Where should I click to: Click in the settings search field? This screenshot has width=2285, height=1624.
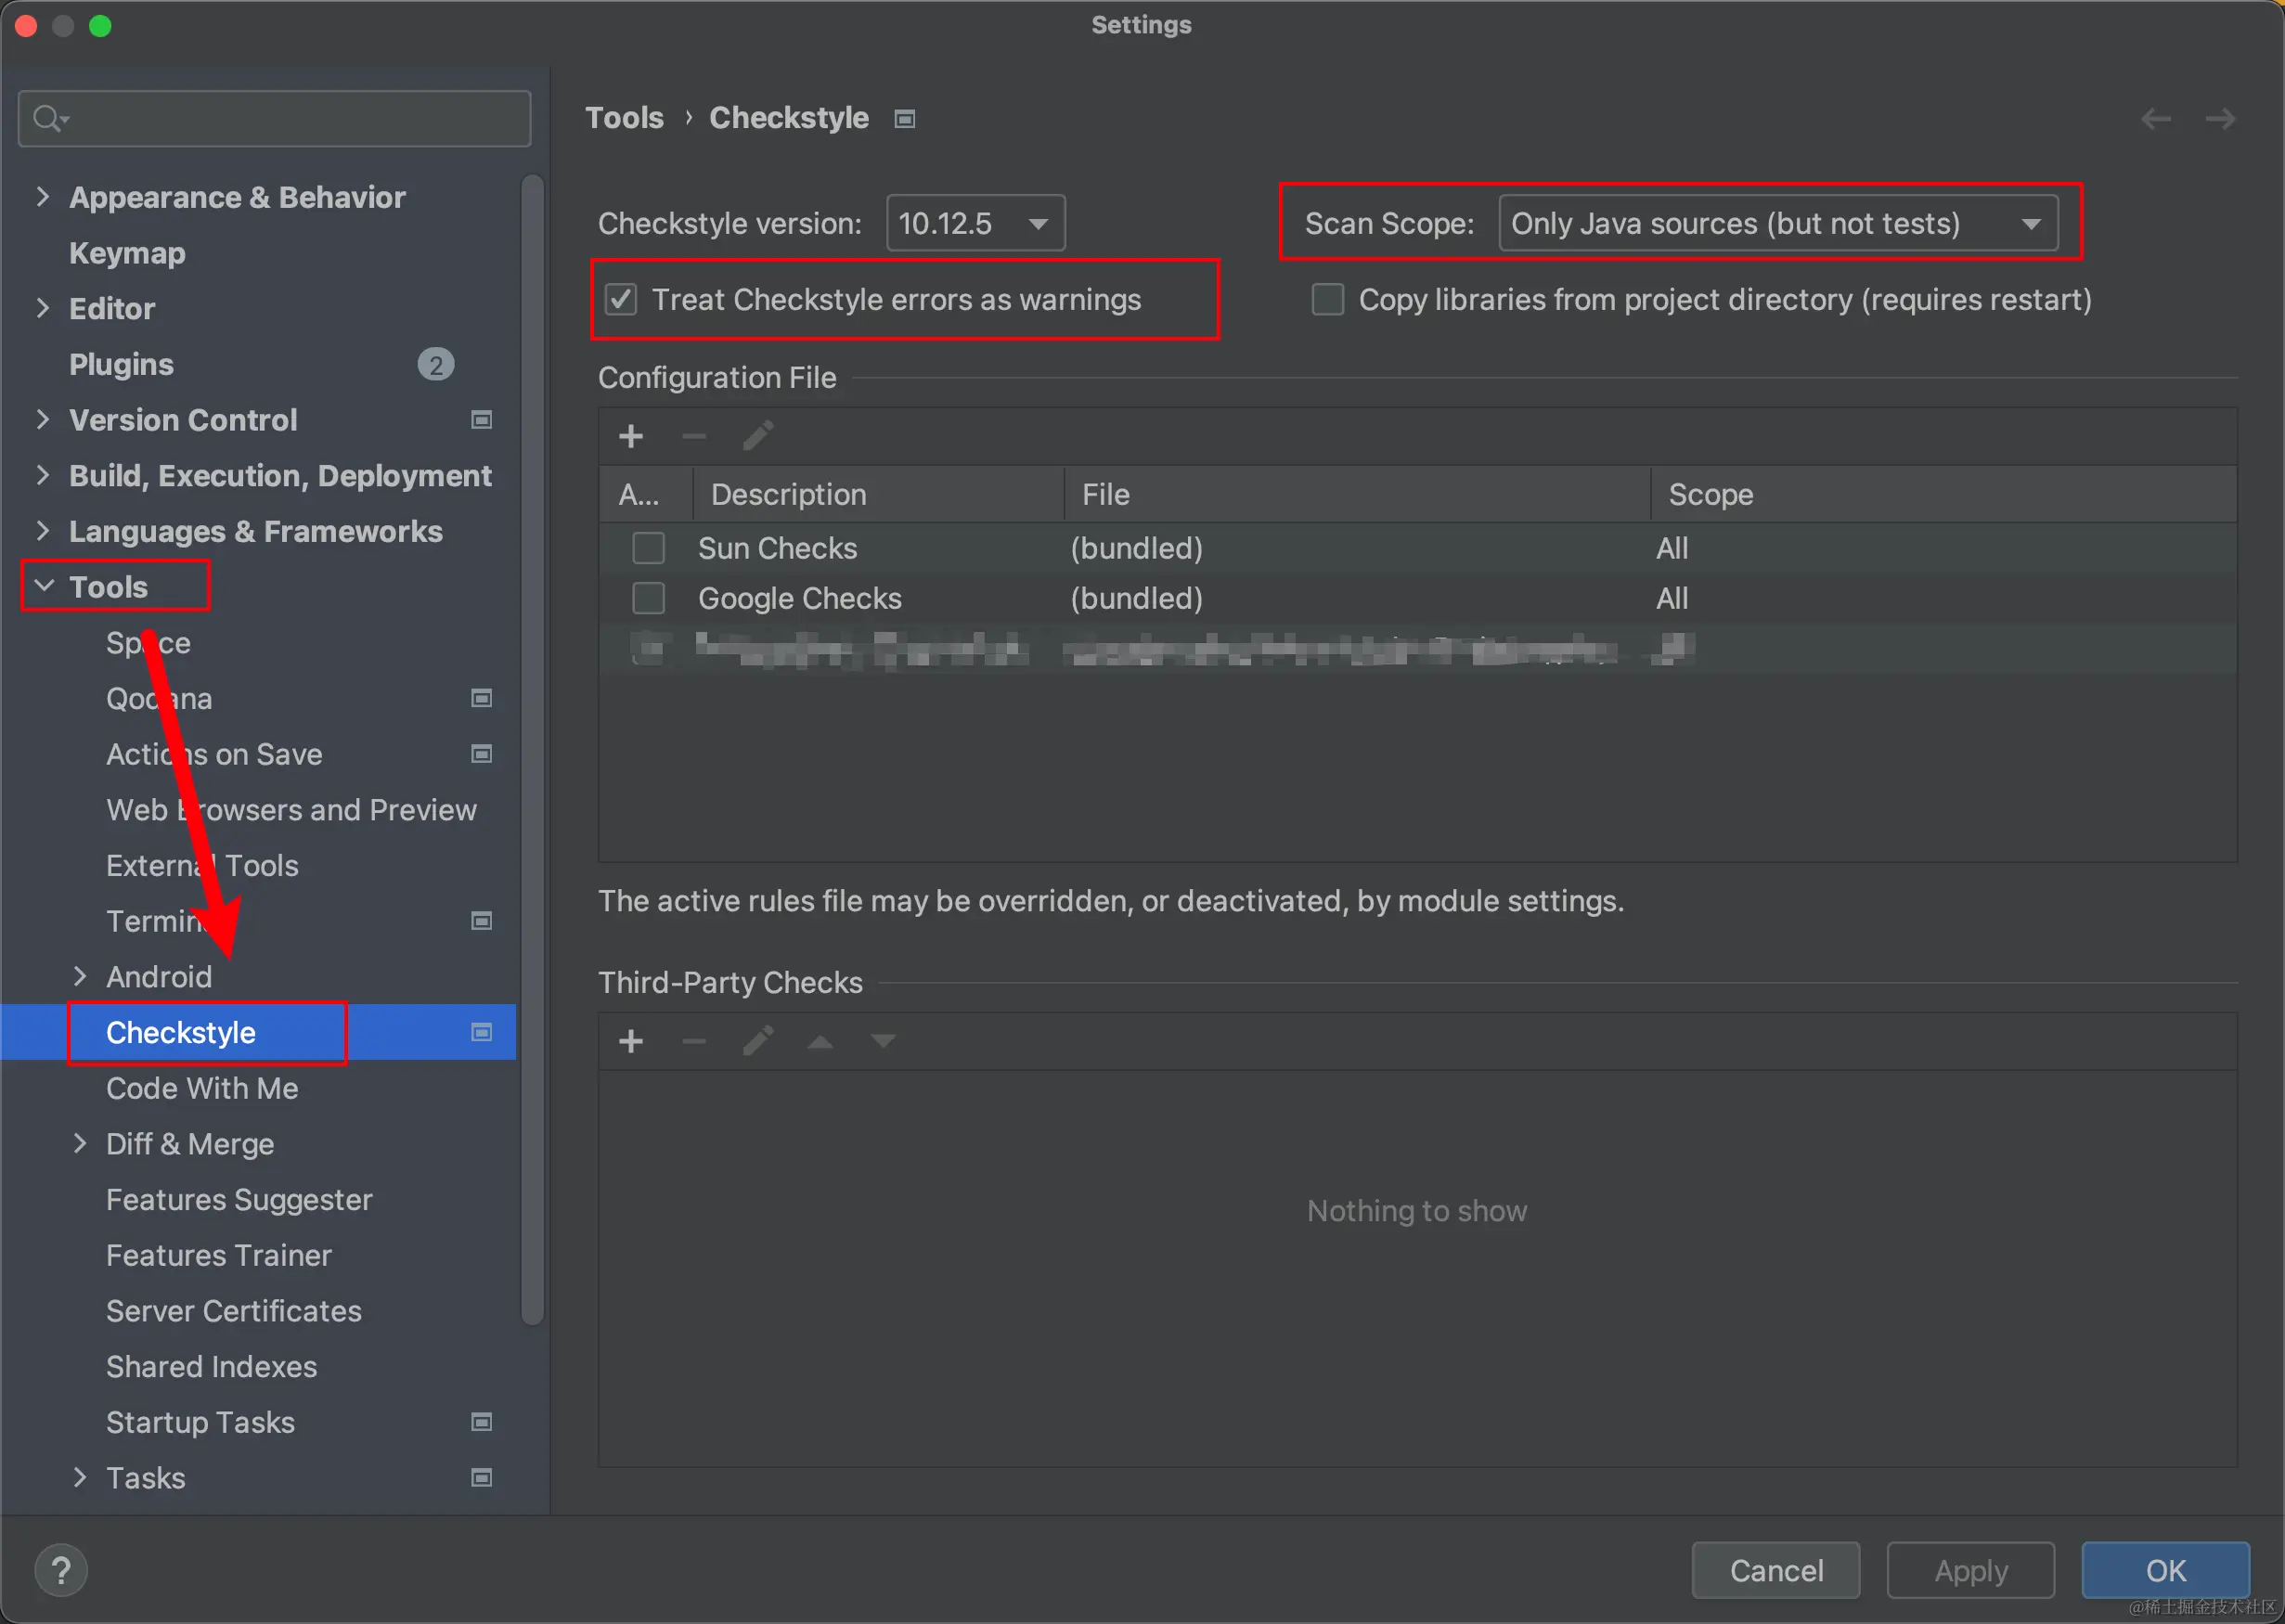(290, 119)
